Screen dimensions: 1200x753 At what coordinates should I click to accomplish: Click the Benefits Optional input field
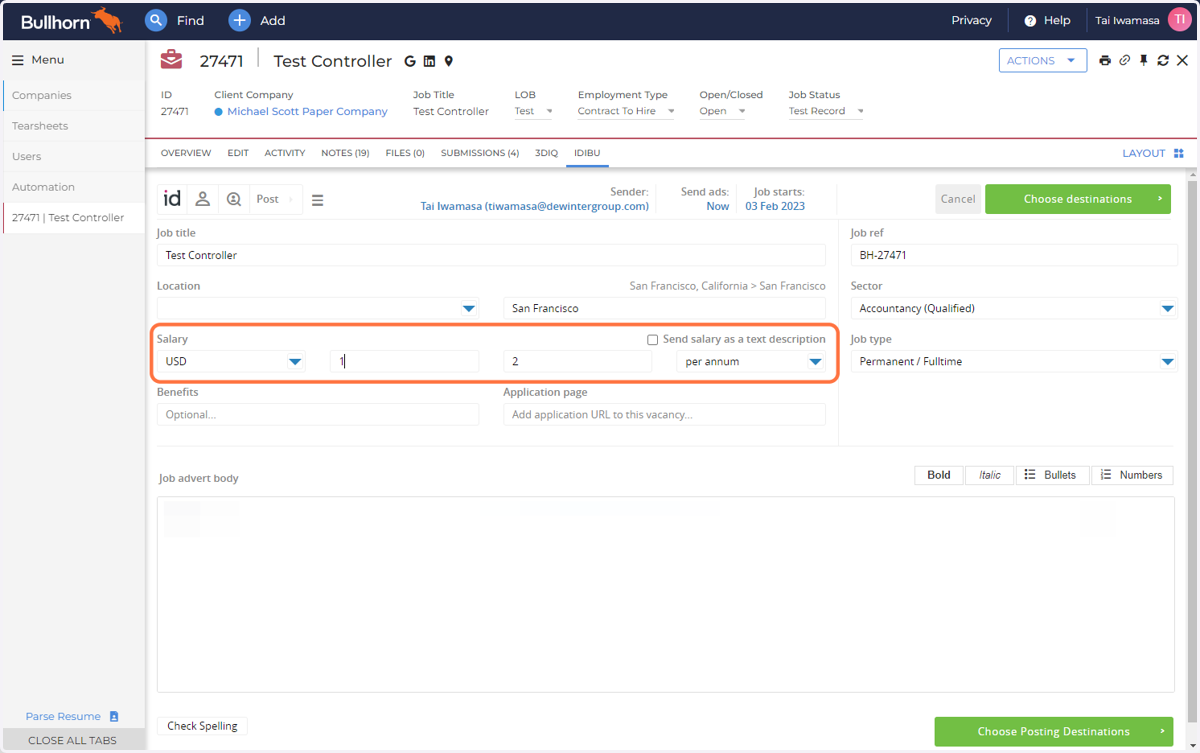pos(318,414)
